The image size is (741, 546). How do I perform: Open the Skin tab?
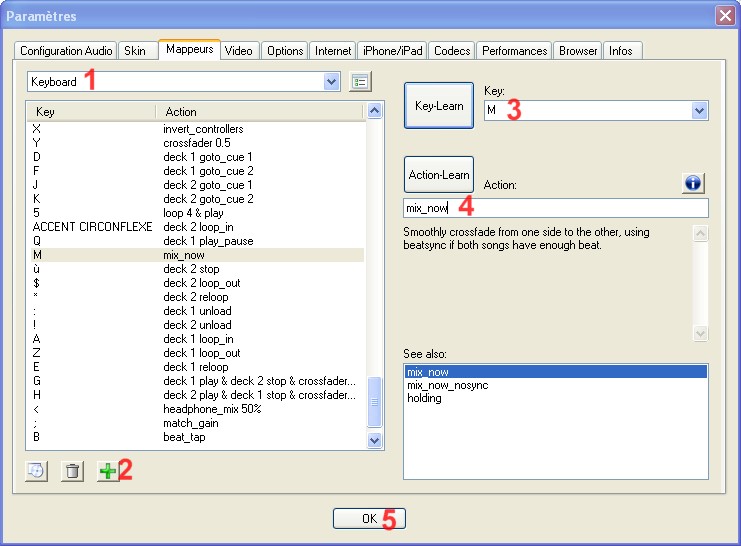[134, 51]
